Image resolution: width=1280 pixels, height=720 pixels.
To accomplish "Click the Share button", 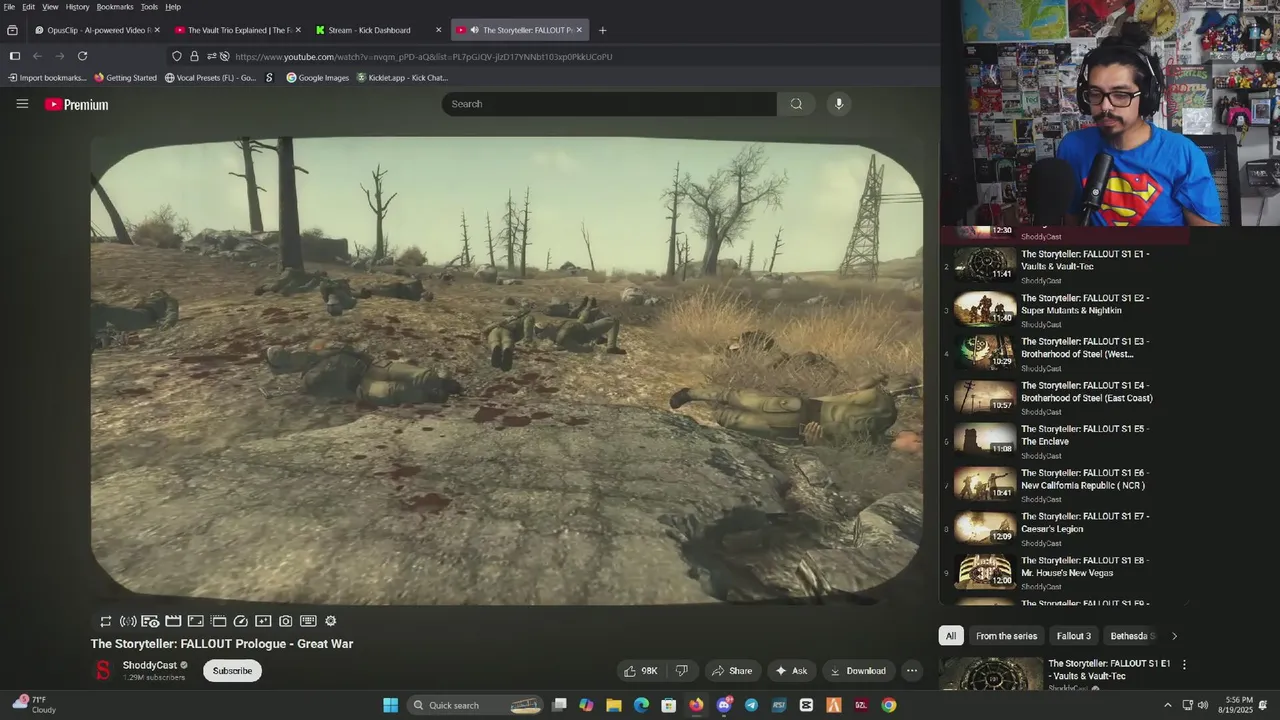I will 731,671.
